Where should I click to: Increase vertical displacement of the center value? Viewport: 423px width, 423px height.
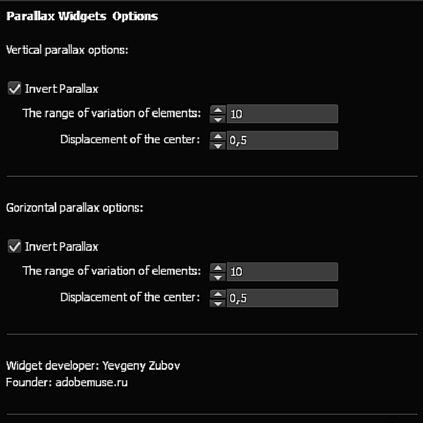[218, 136]
